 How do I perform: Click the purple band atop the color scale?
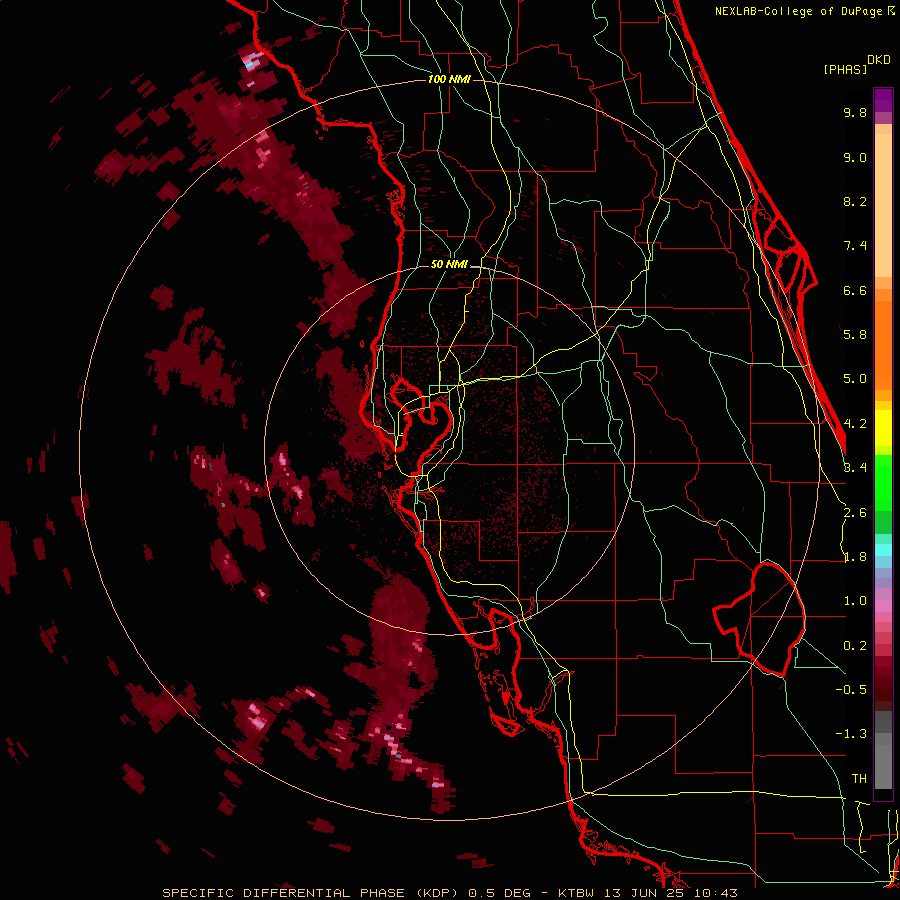(883, 100)
